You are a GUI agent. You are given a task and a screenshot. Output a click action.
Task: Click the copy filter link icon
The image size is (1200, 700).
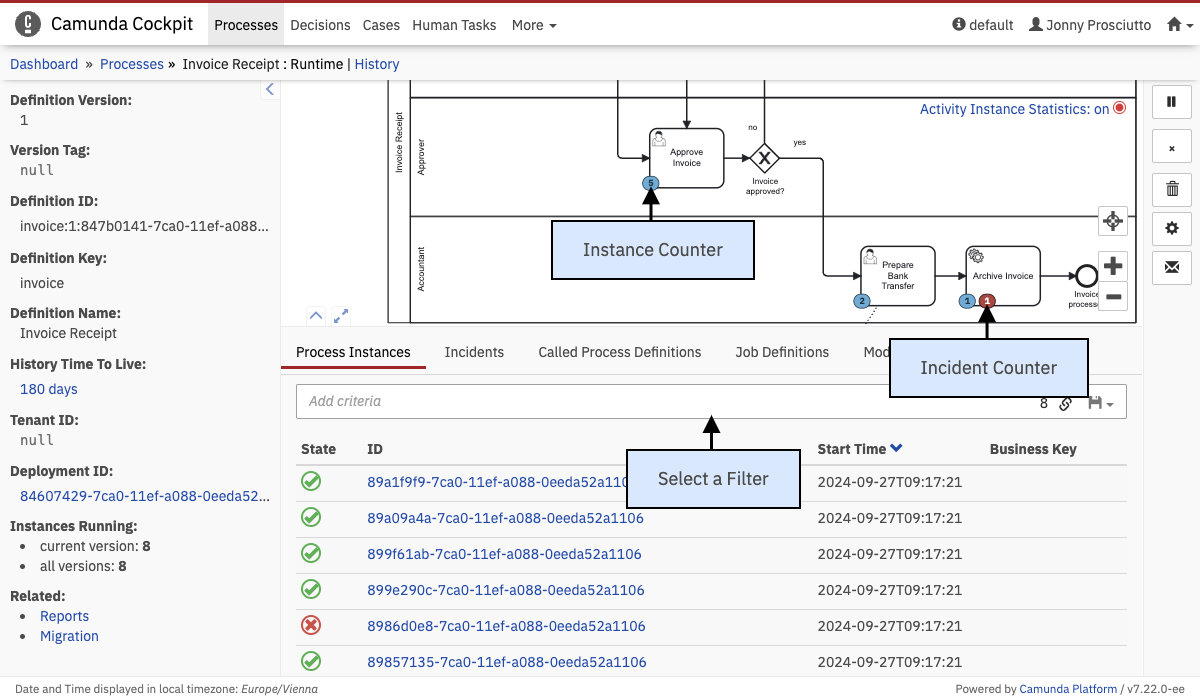click(1066, 403)
